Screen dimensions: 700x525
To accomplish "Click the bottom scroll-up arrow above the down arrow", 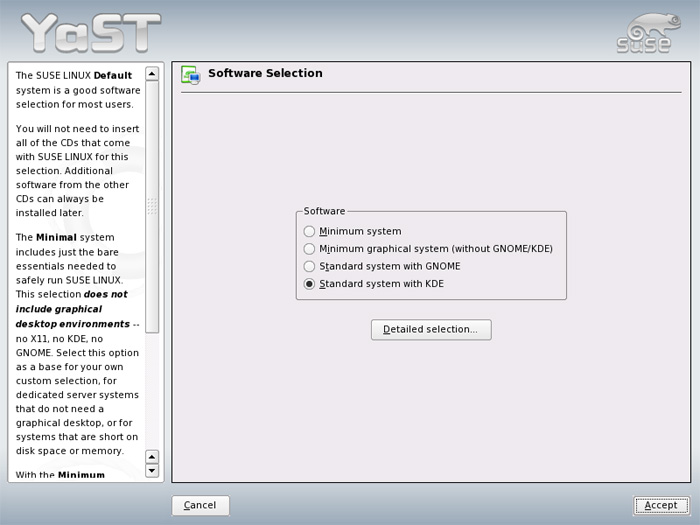I will tap(152, 457).
